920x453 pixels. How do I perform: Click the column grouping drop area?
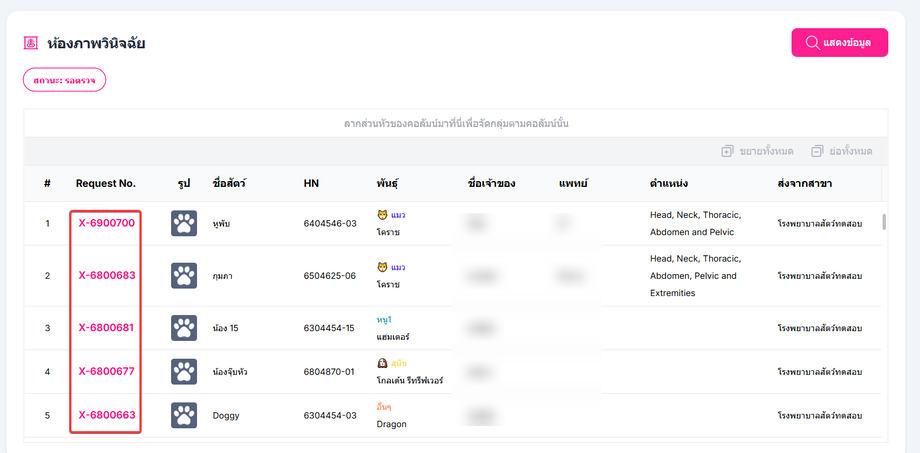(455, 123)
